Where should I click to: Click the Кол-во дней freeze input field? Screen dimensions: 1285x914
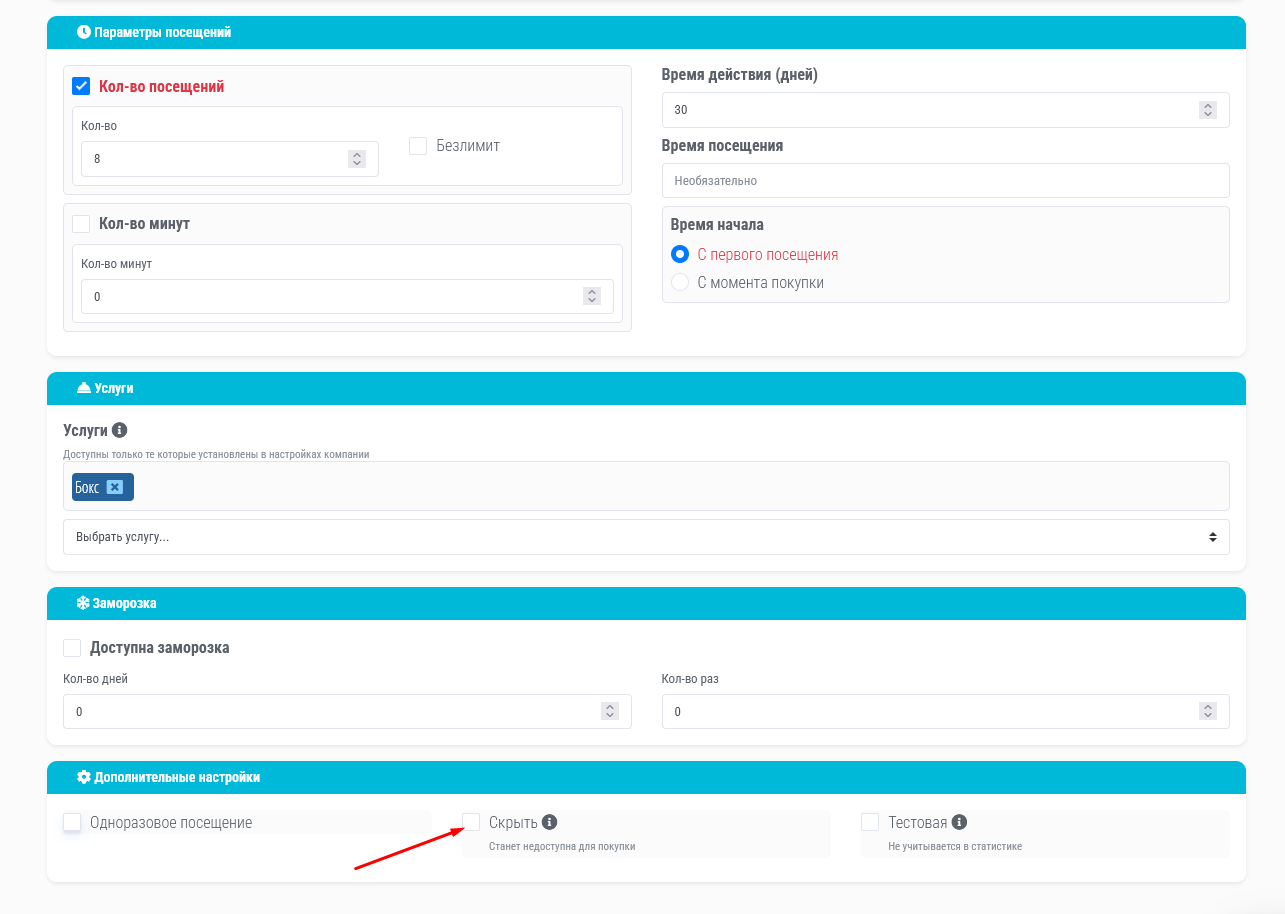click(x=330, y=712)
